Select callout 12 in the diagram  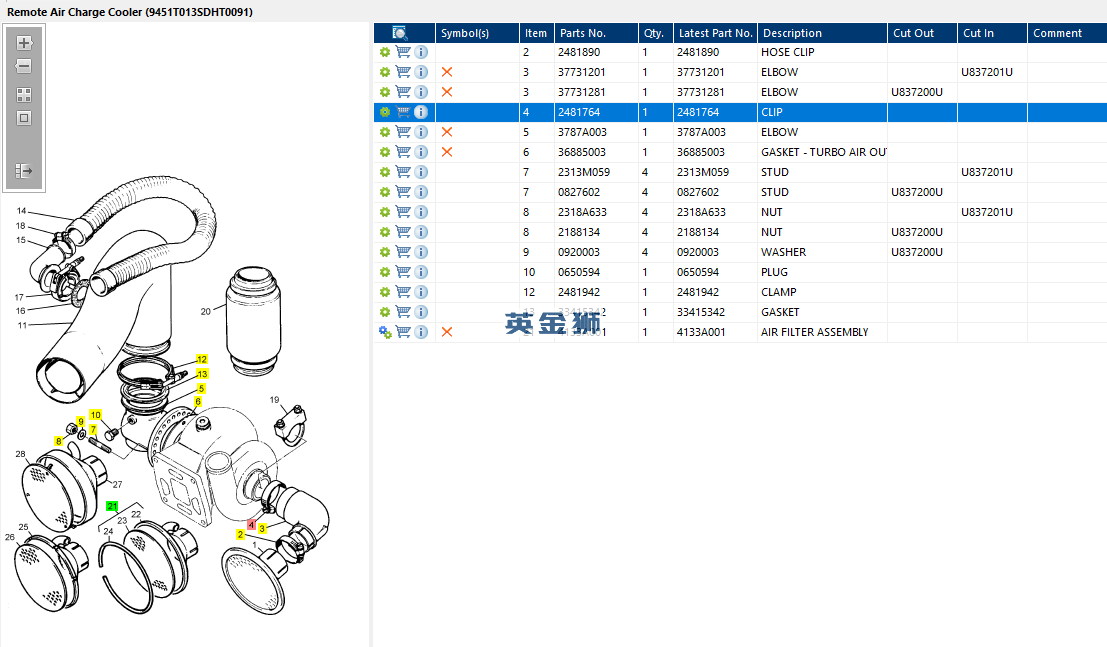pos(202,360)
